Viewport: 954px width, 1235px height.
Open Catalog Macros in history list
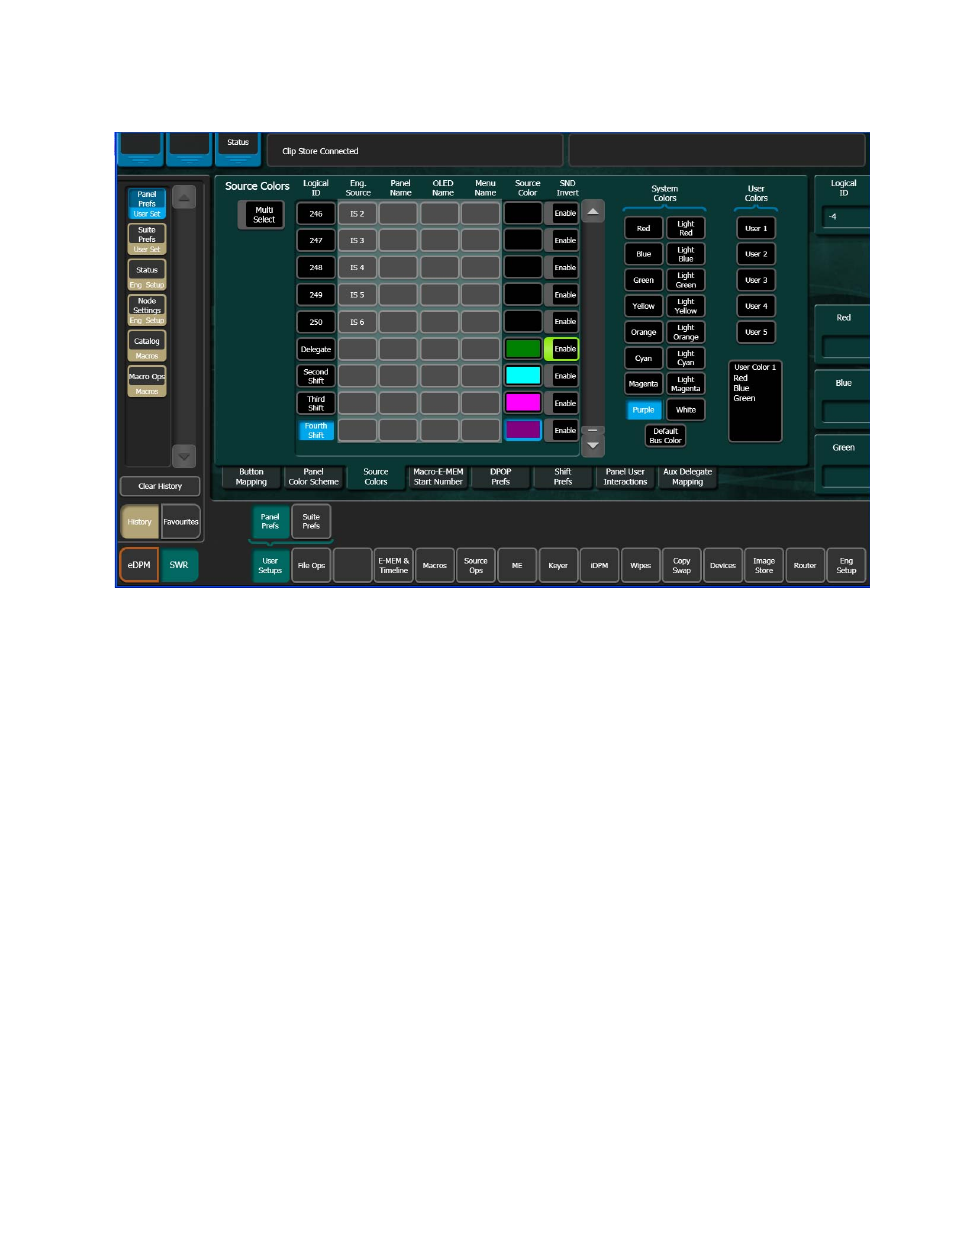(147, 346)
